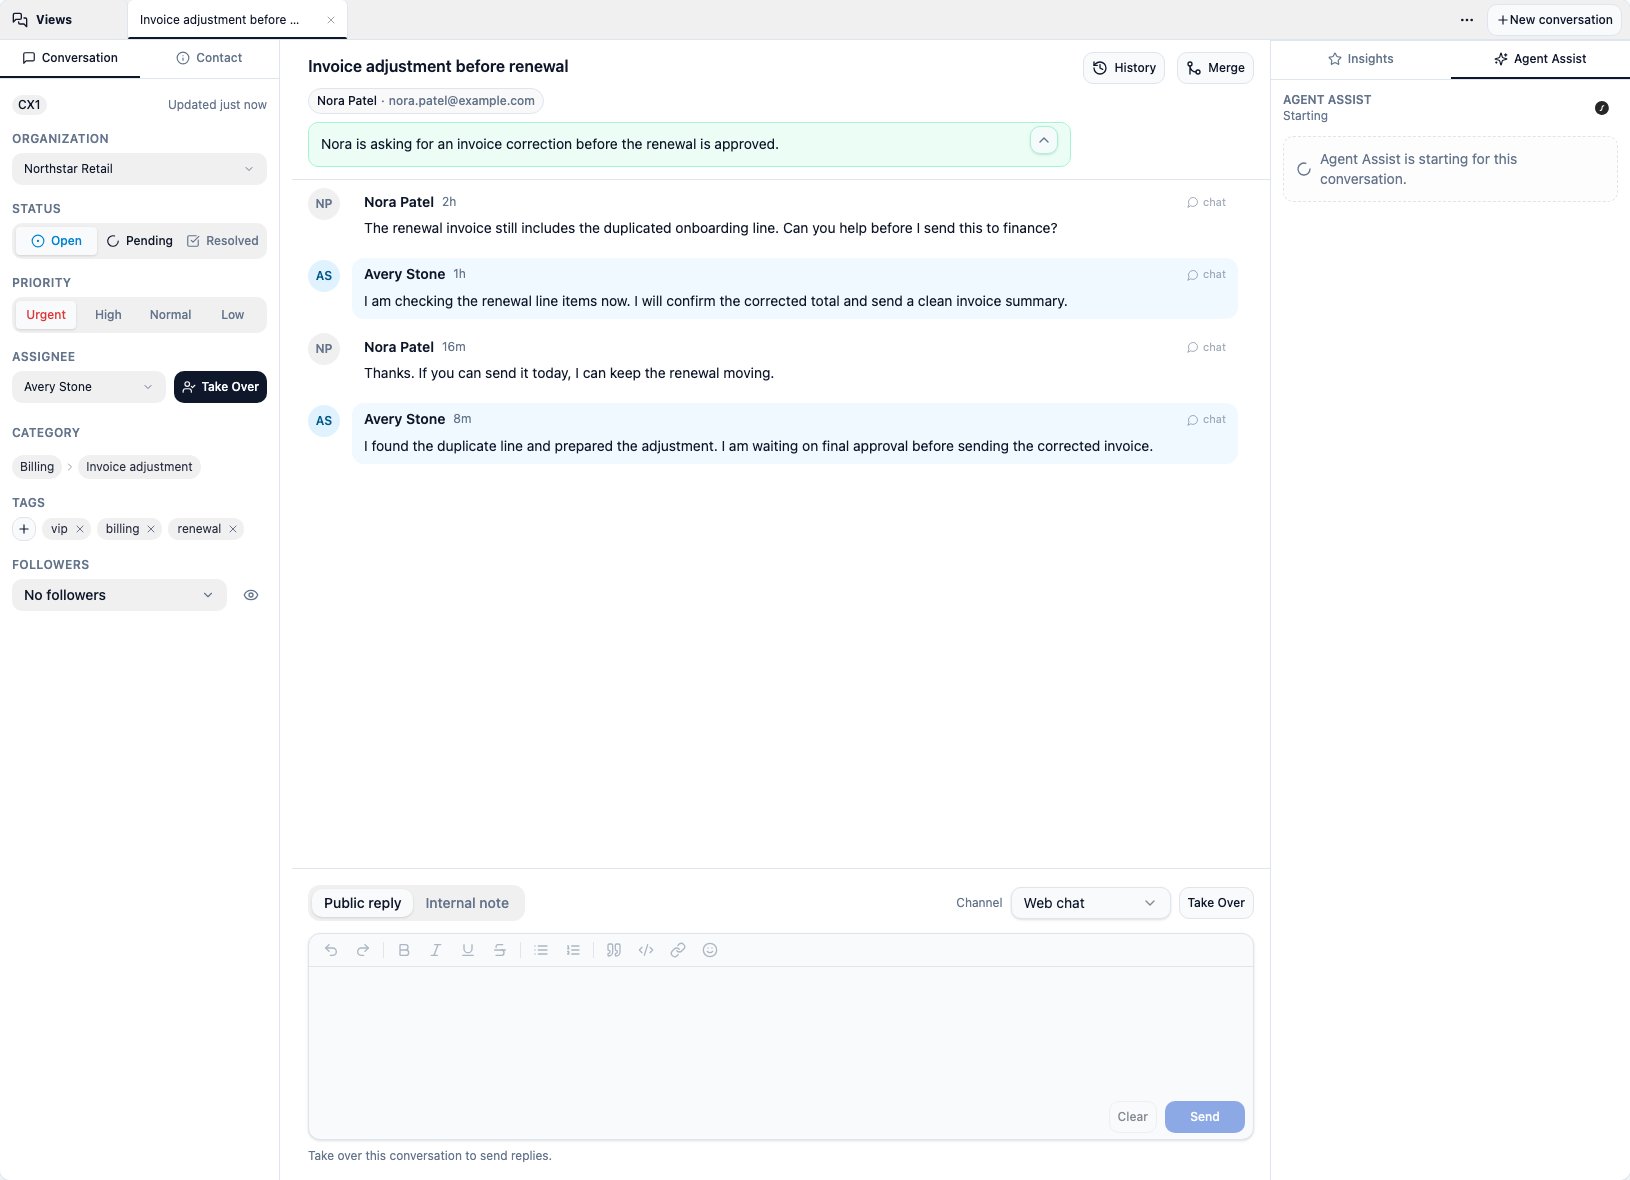1630x1180 pixels.
Task: Insert a numbered list
Action: tap(573, 950)
